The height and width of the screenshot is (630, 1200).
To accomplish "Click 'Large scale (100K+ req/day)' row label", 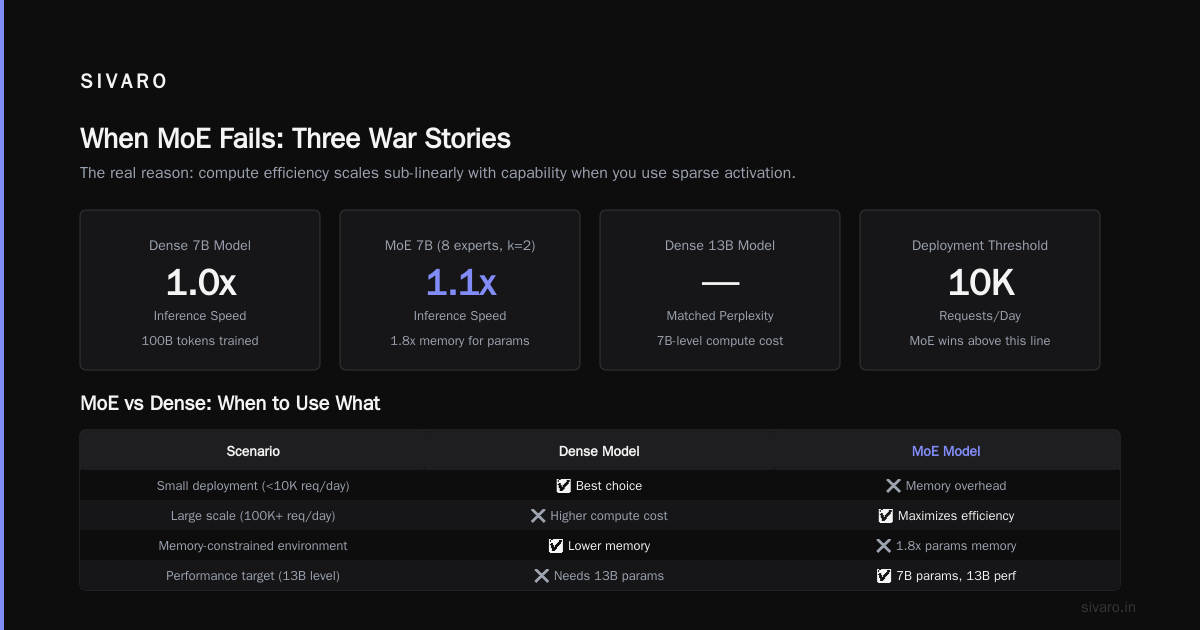I will pos(253,516).
